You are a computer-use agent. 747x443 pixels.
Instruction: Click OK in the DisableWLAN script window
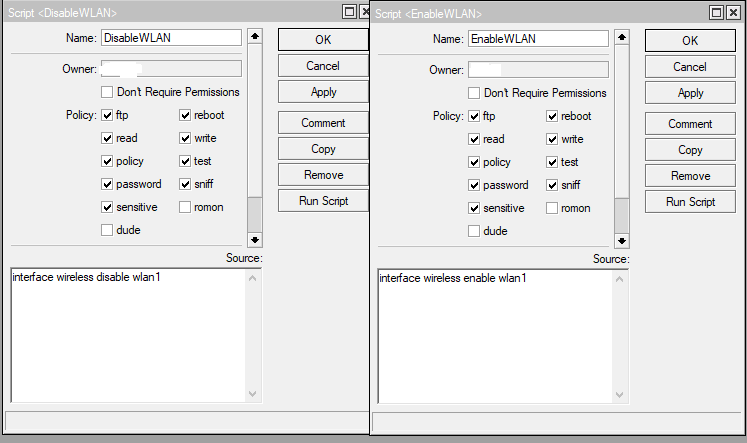323,40
